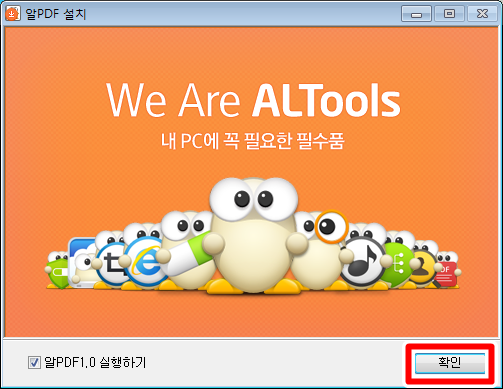Minimize the 알PDF 설치 window
This screenshot has width=503, height=389.
[x=416, y=14]
